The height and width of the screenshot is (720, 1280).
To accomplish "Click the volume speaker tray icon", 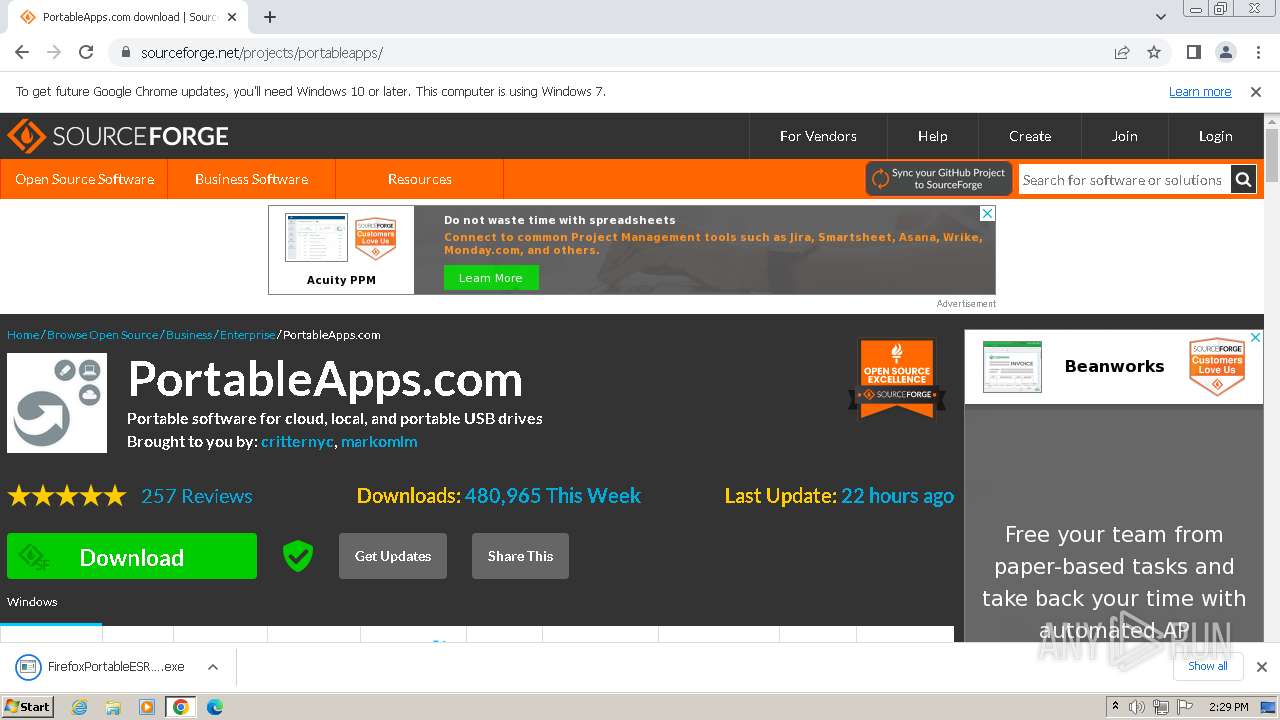I will point(1136,707).
